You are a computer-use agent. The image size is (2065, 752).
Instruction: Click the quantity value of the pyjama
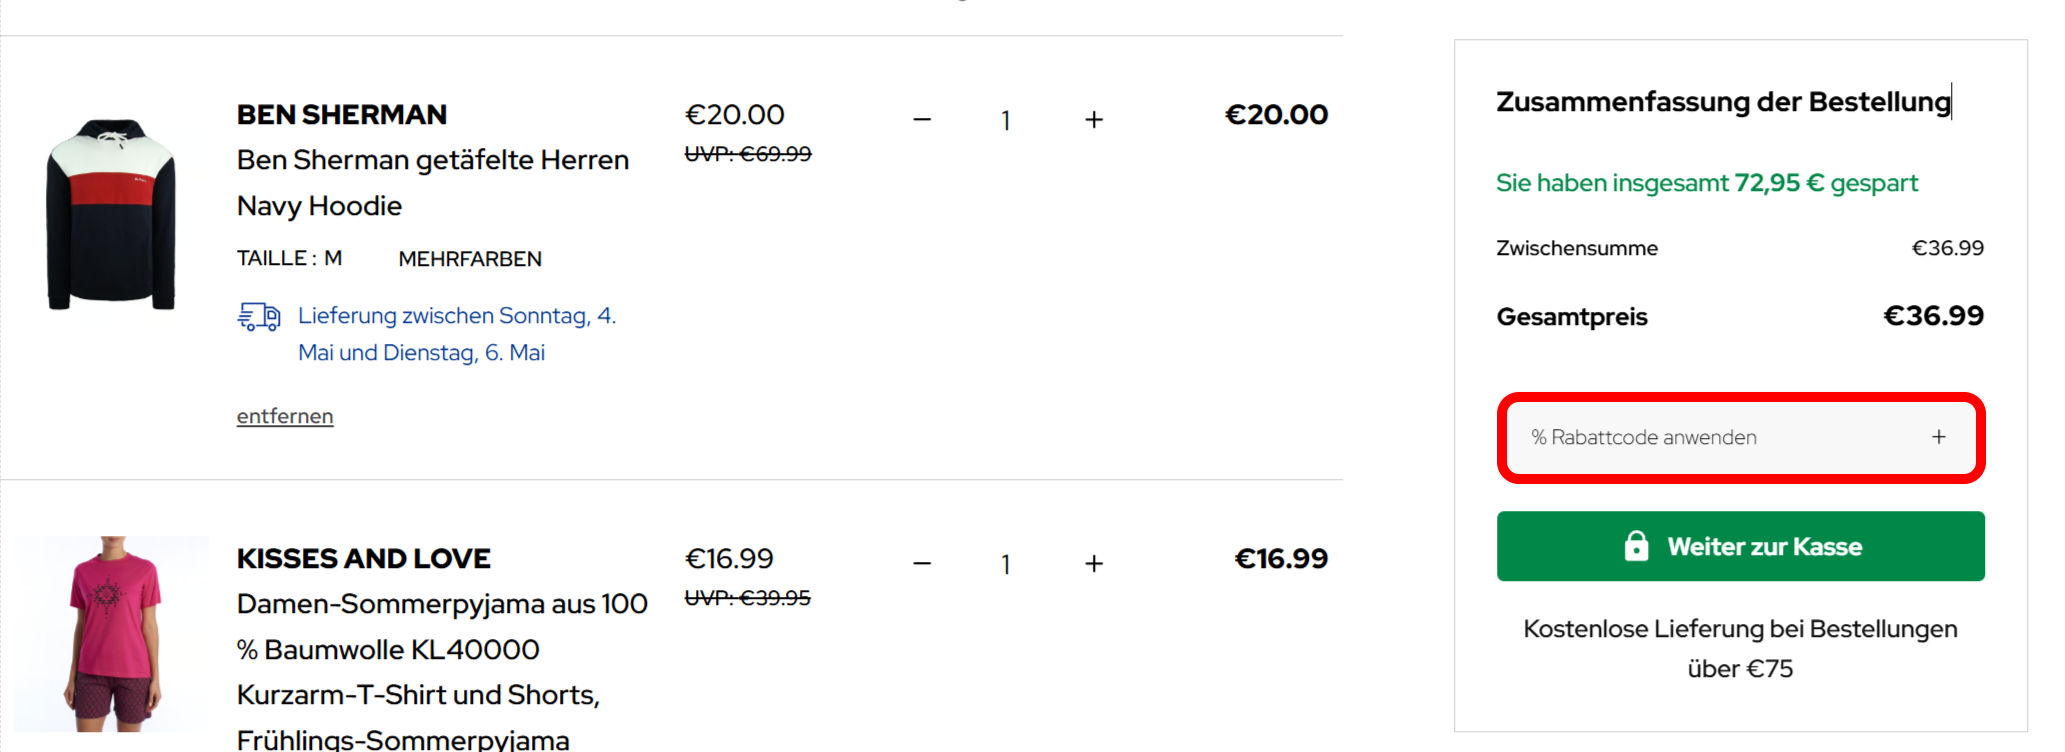point(1006,564)
